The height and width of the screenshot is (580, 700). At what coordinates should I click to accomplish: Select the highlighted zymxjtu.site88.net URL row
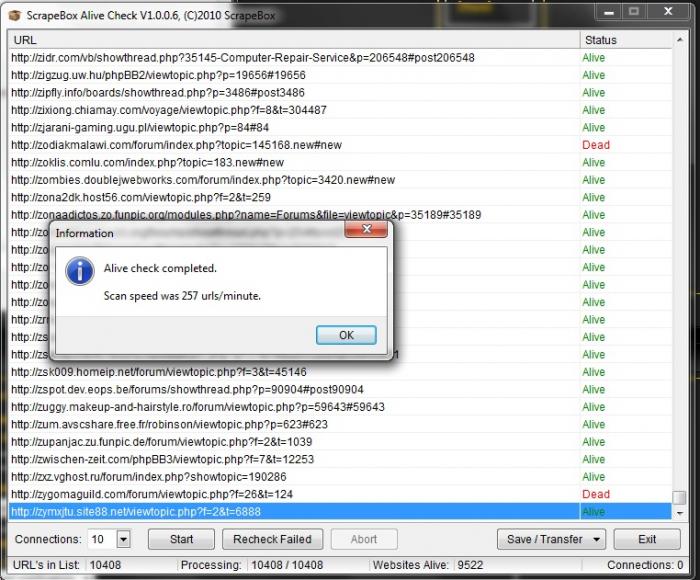coord(339,512)
